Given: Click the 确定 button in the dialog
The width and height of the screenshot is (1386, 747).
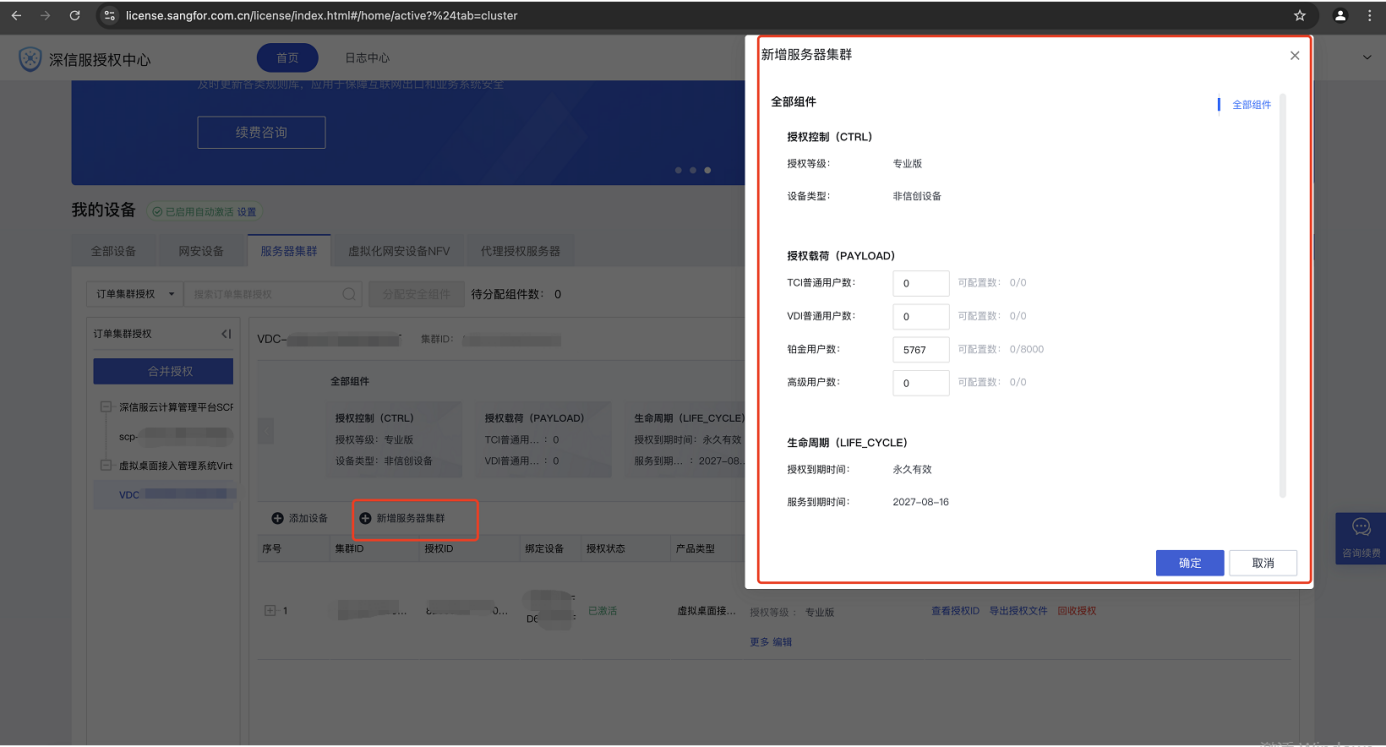Looking at the screenshot, I should tap(1190, 563).
